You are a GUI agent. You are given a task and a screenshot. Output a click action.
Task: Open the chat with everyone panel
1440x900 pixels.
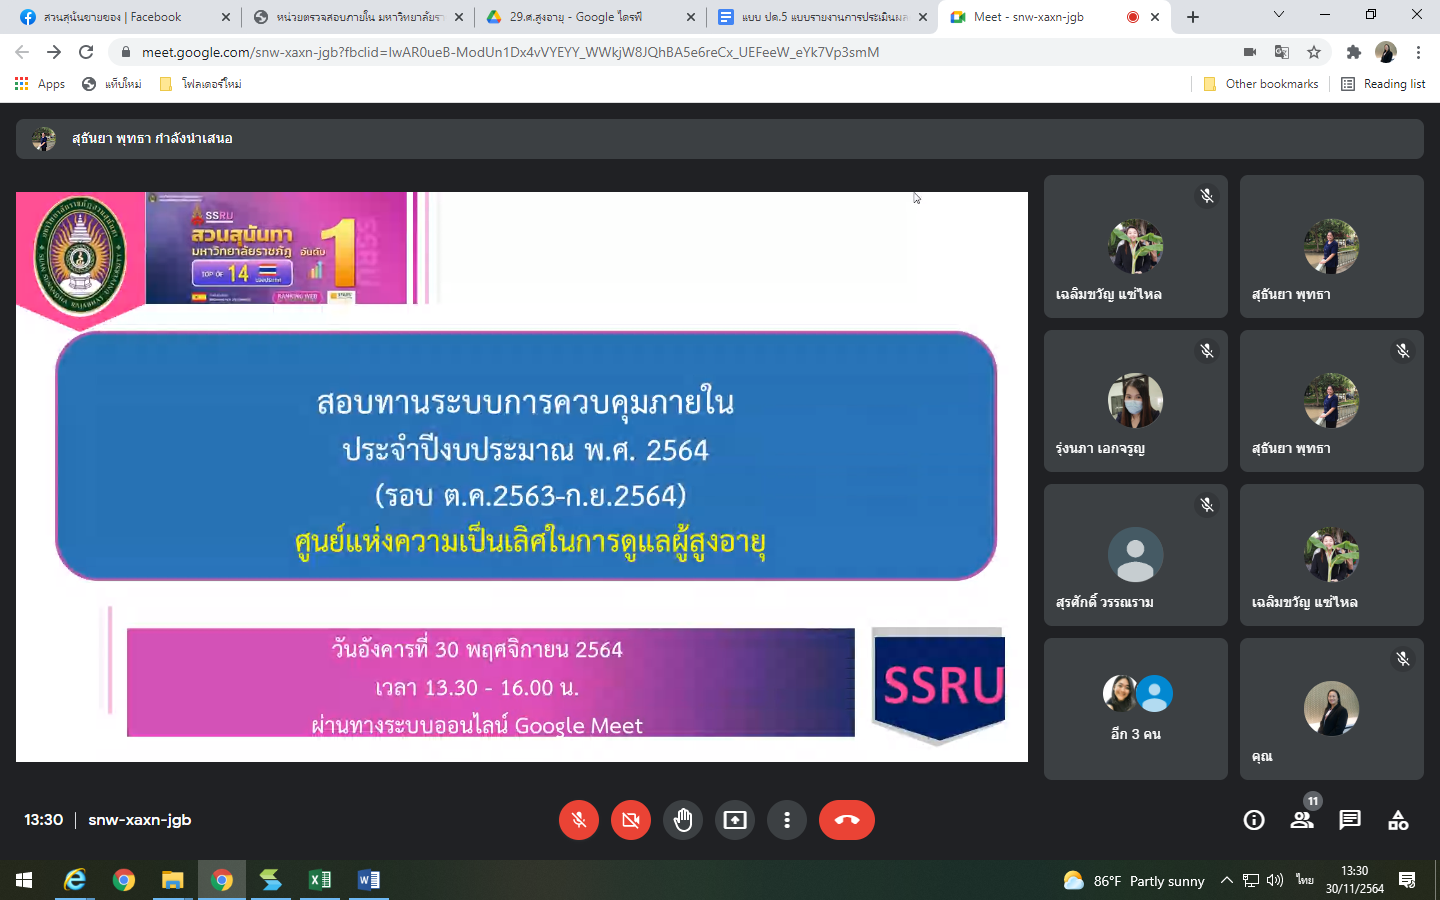(1350, 820)
